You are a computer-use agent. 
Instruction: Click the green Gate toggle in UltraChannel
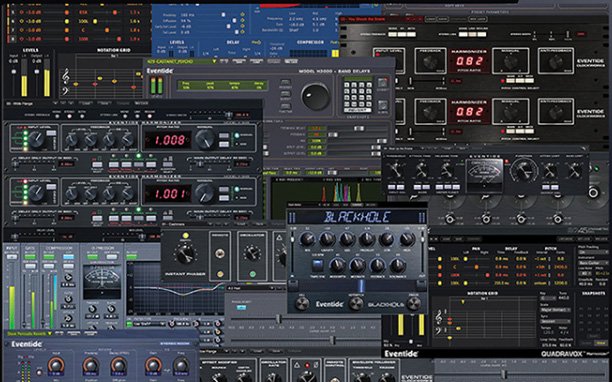point(30,257)
